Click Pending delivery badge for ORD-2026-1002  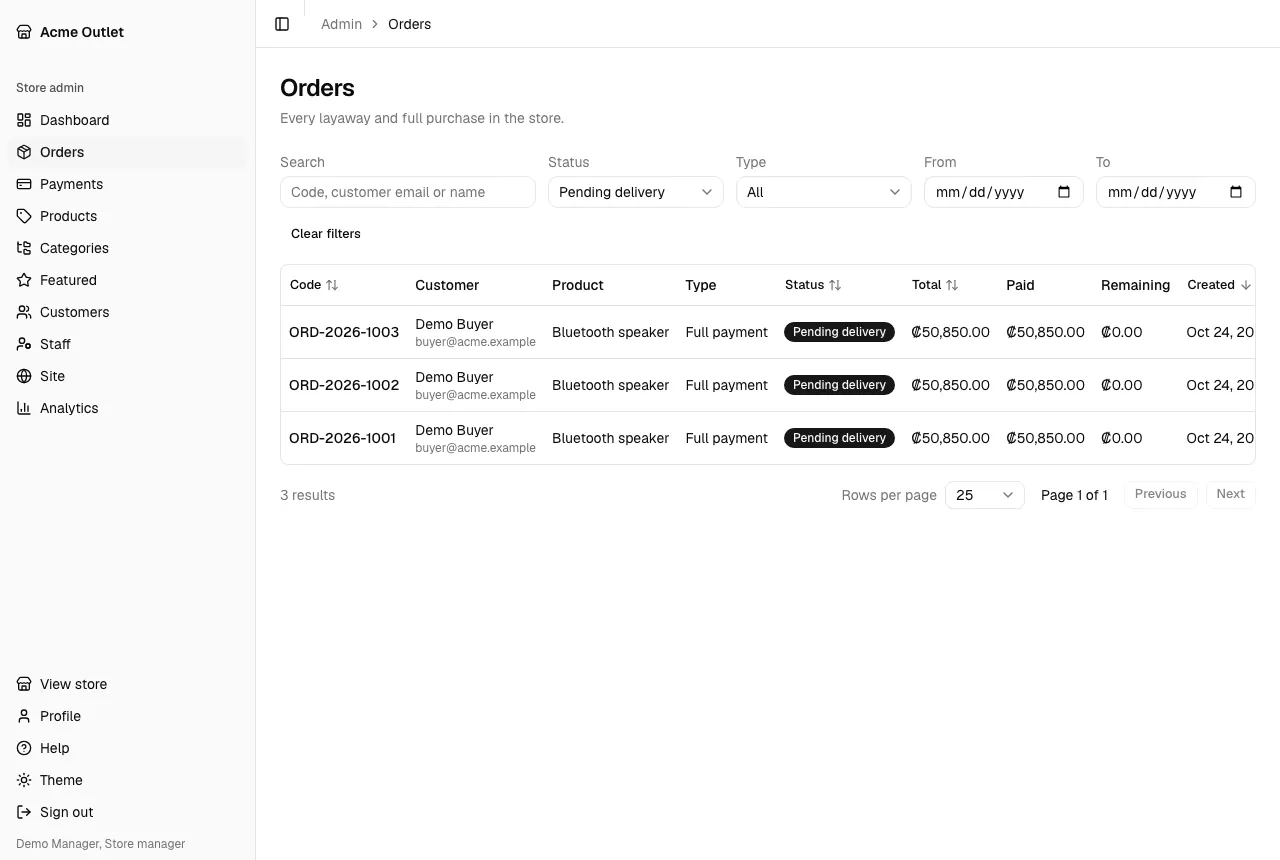point(839,385)
